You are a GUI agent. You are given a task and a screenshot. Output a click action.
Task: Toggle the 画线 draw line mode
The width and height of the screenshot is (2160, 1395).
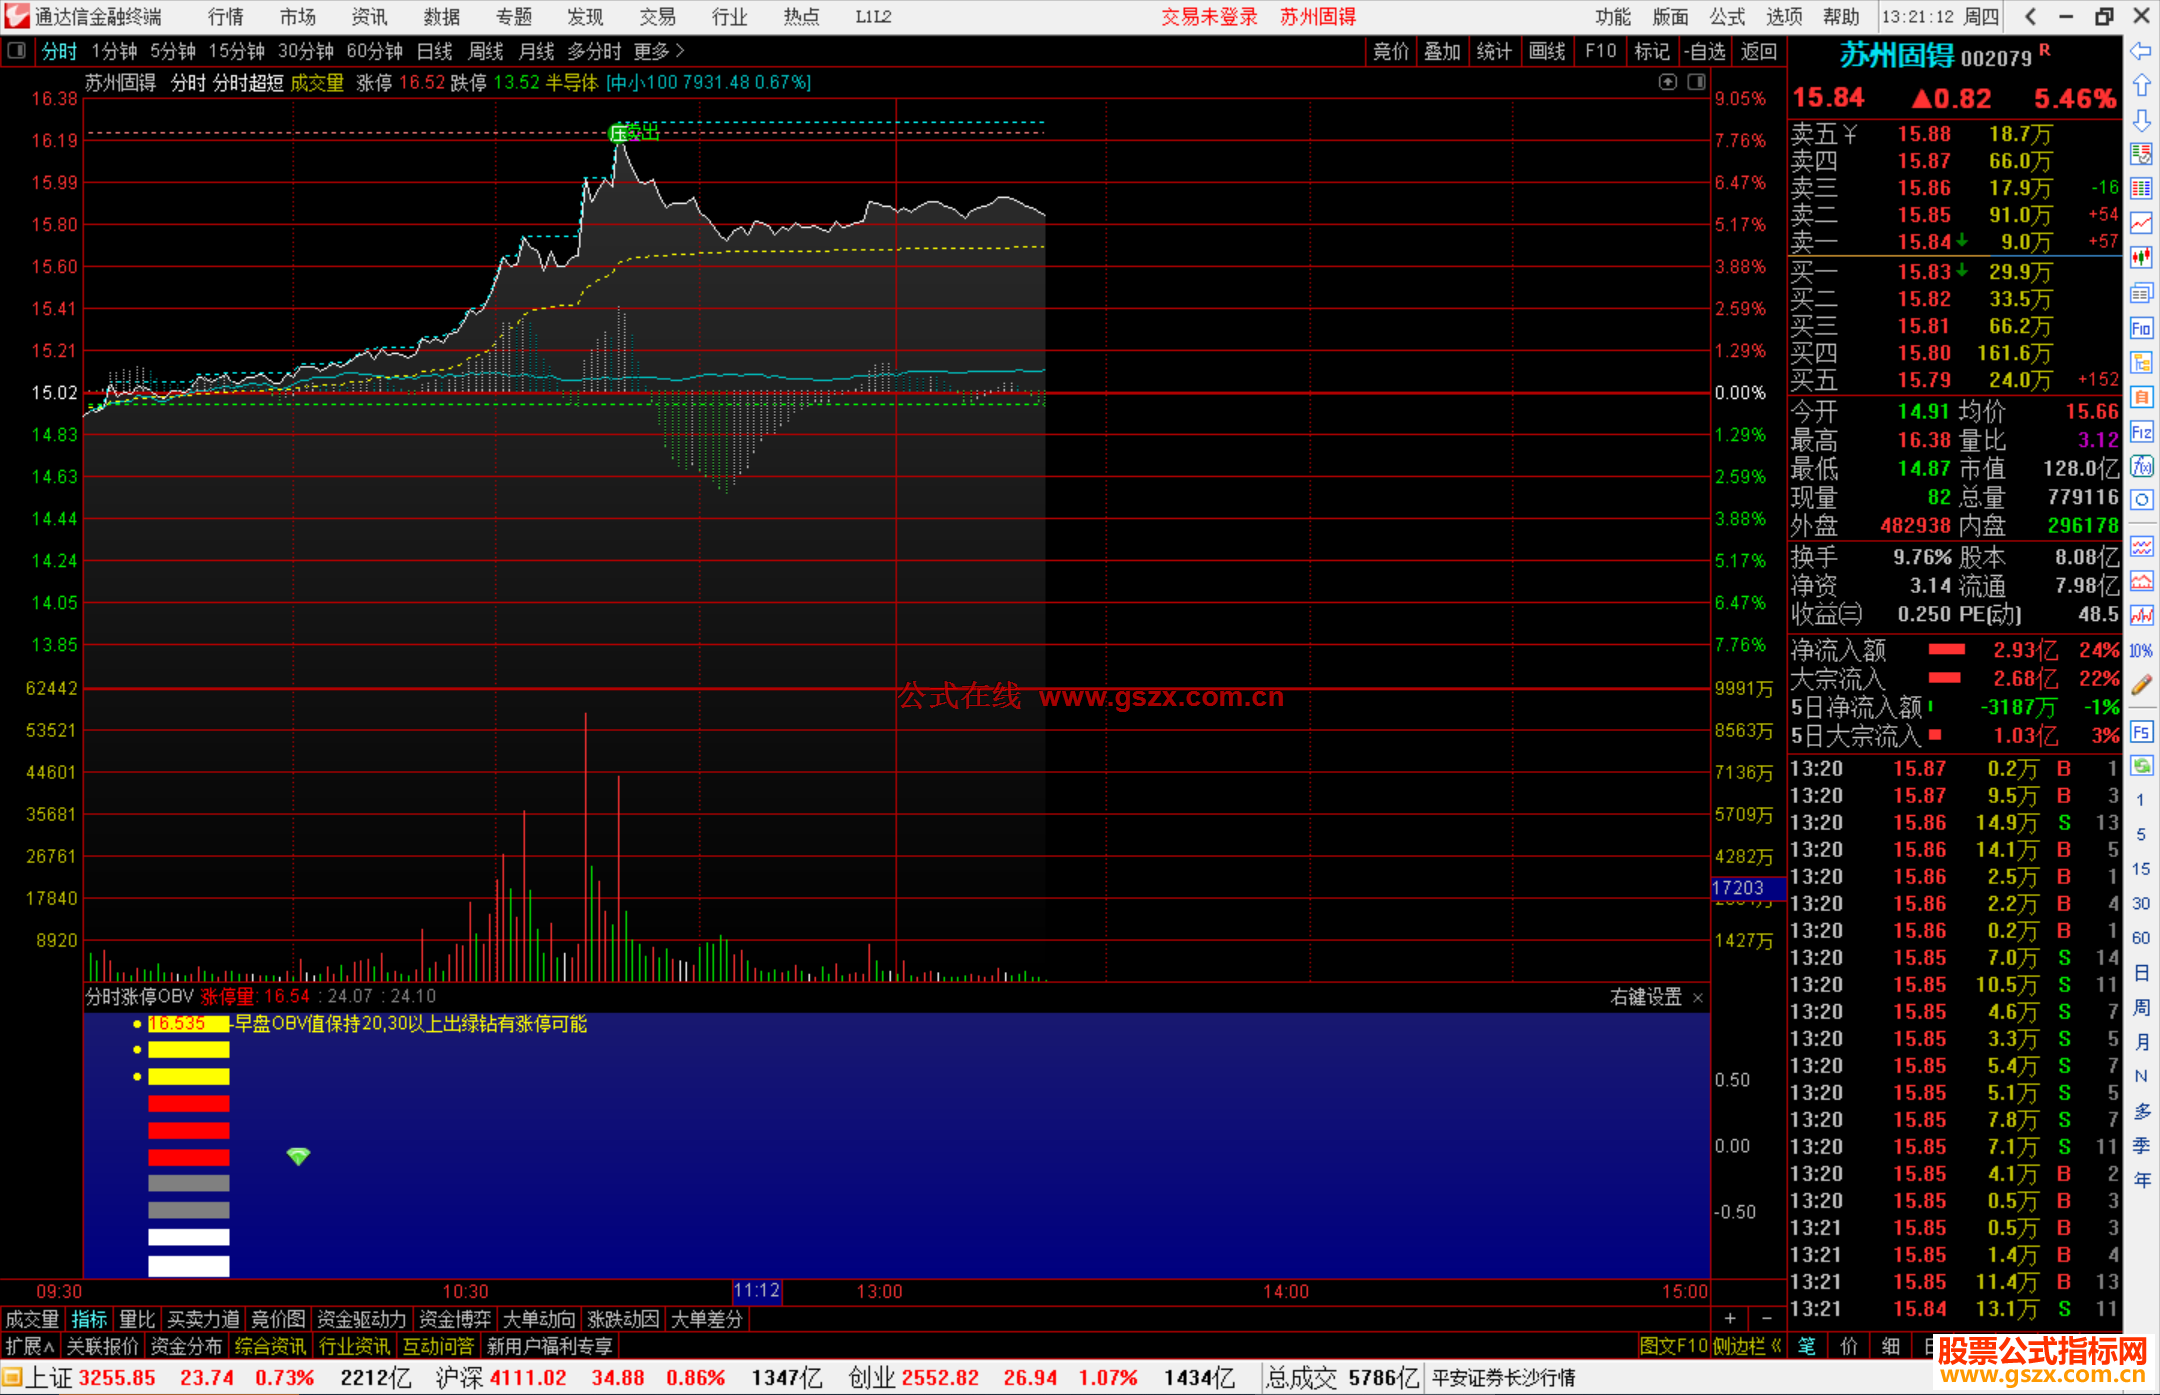(1546, 51)
